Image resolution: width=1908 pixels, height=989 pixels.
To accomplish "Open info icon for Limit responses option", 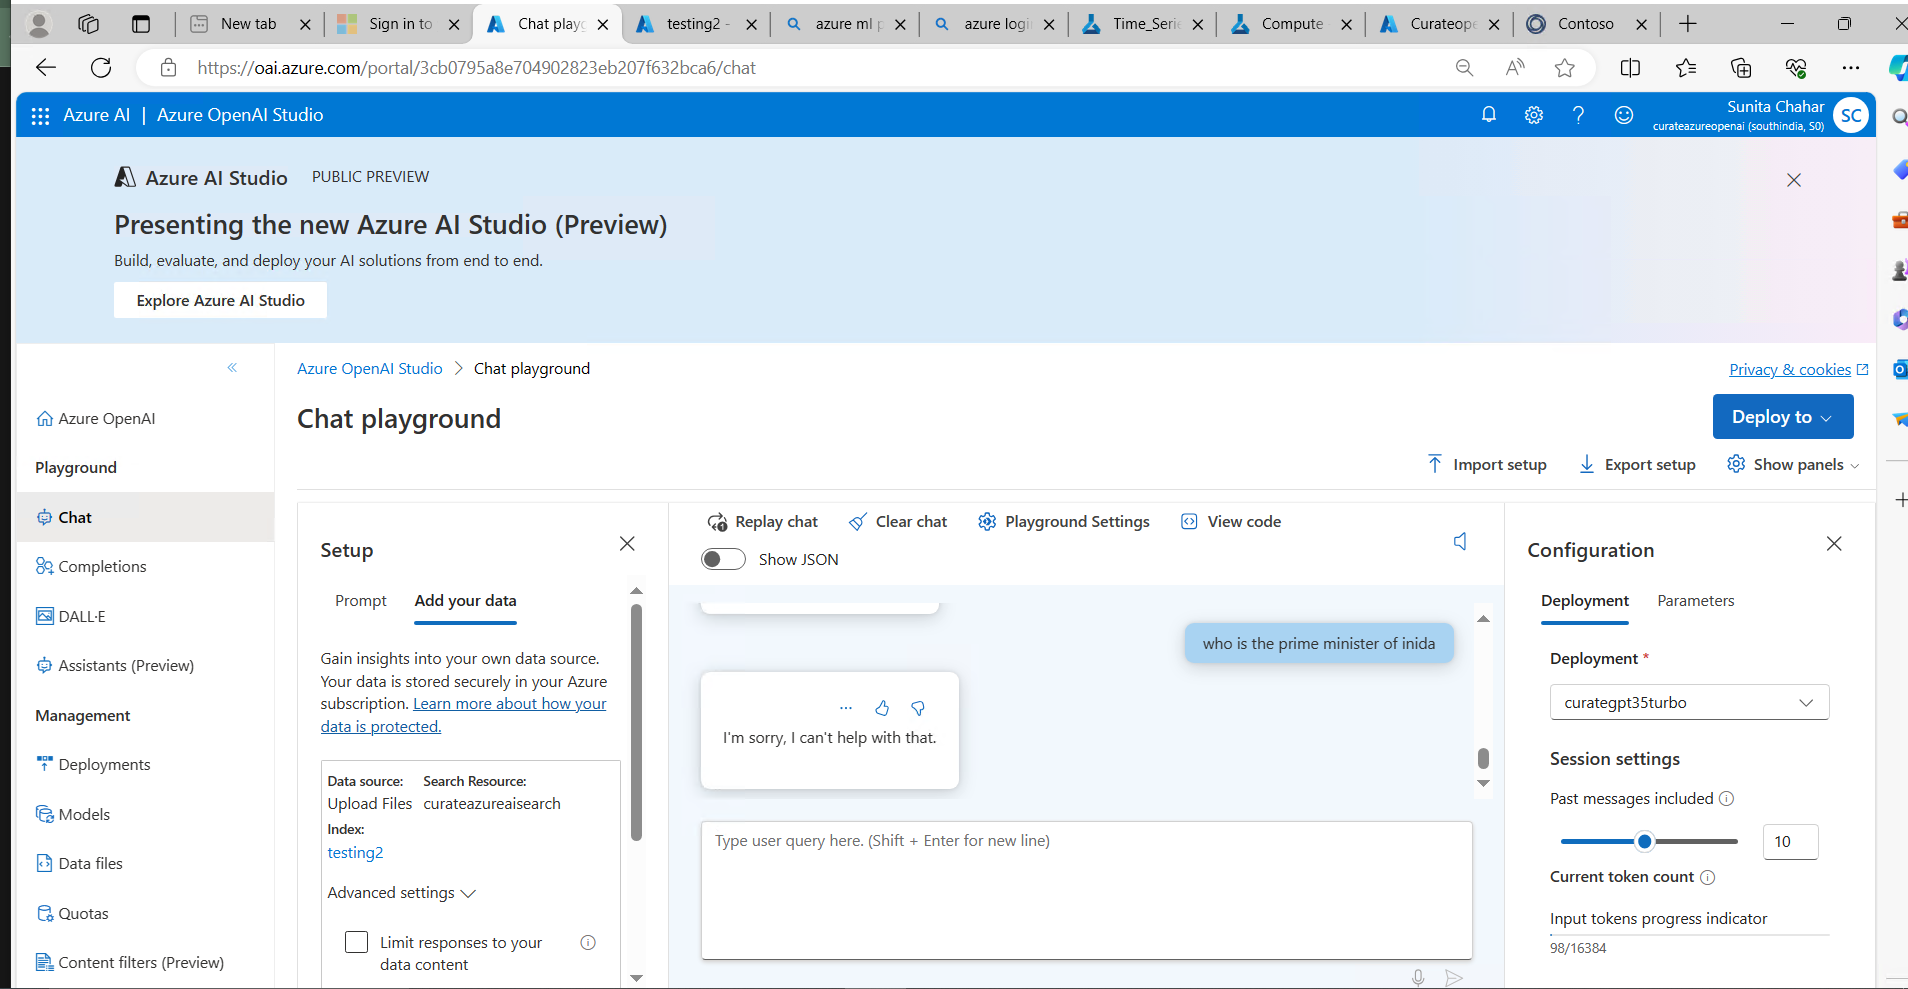I will tap(588, 942).
